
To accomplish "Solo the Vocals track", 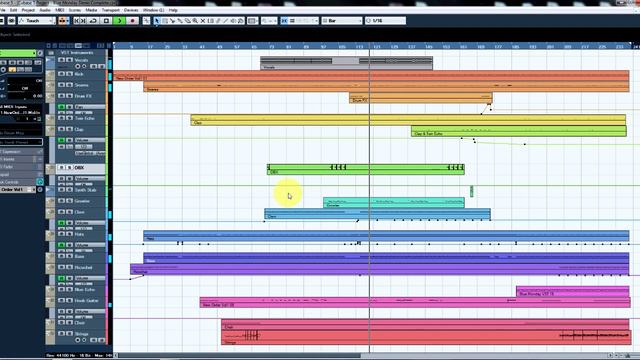I will (x=69, y=60).
